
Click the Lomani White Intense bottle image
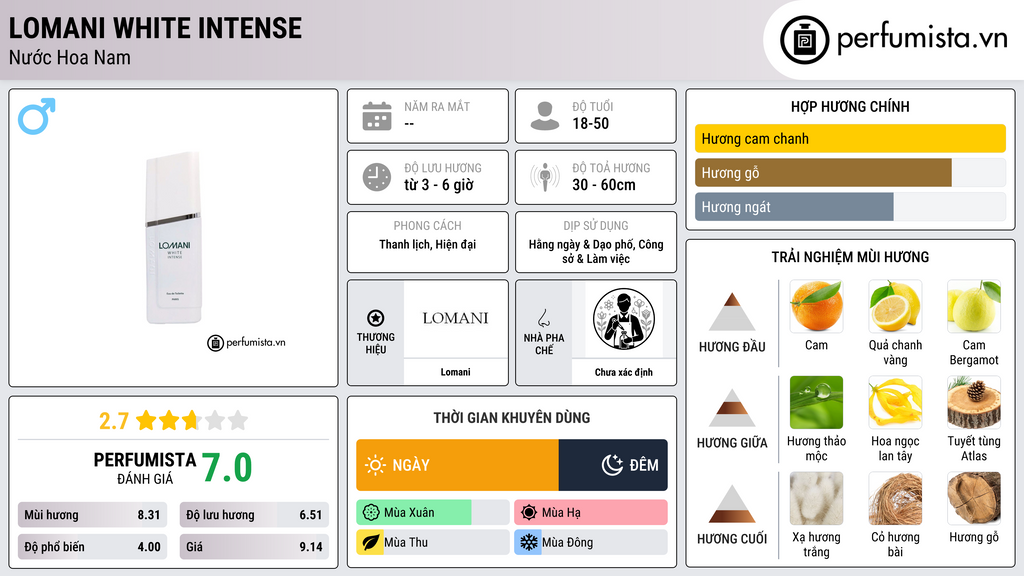[173, 238]
